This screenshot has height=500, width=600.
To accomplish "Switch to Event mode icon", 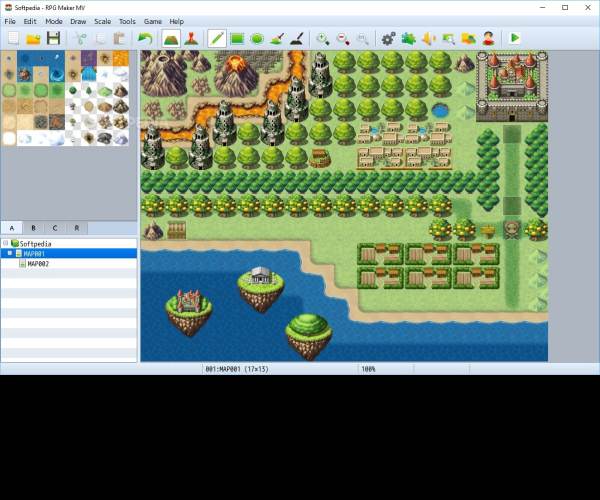I will pos(191,38).
